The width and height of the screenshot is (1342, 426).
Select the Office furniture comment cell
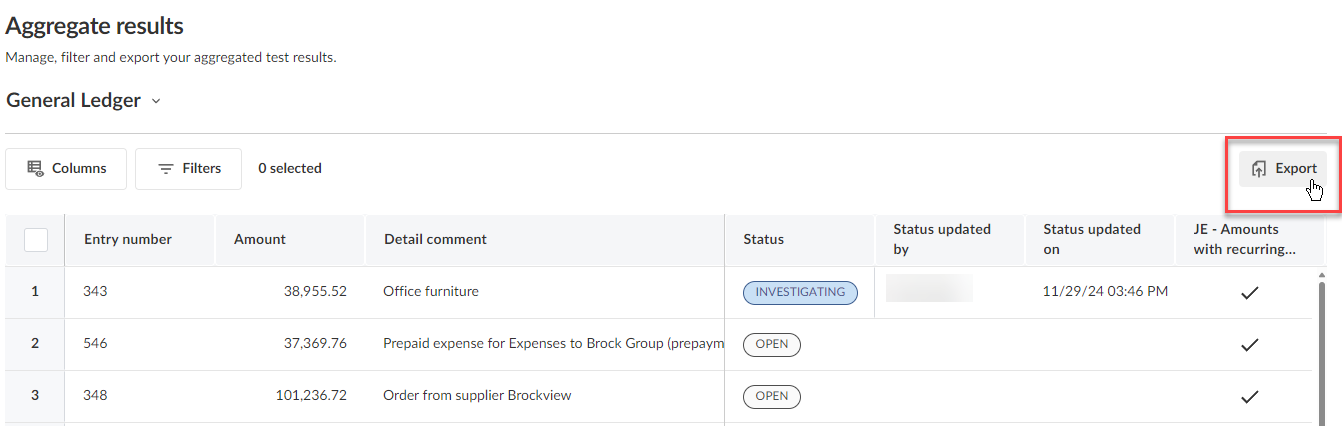(x=431, y=292)
